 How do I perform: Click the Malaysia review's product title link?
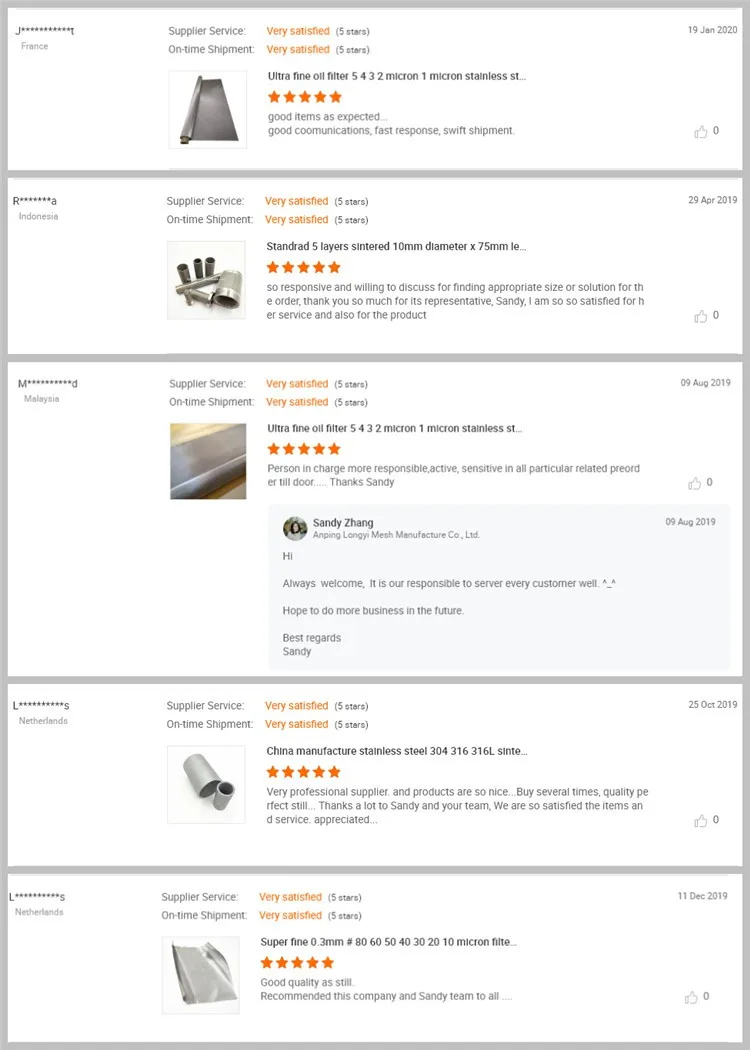(x=394, y=428)
